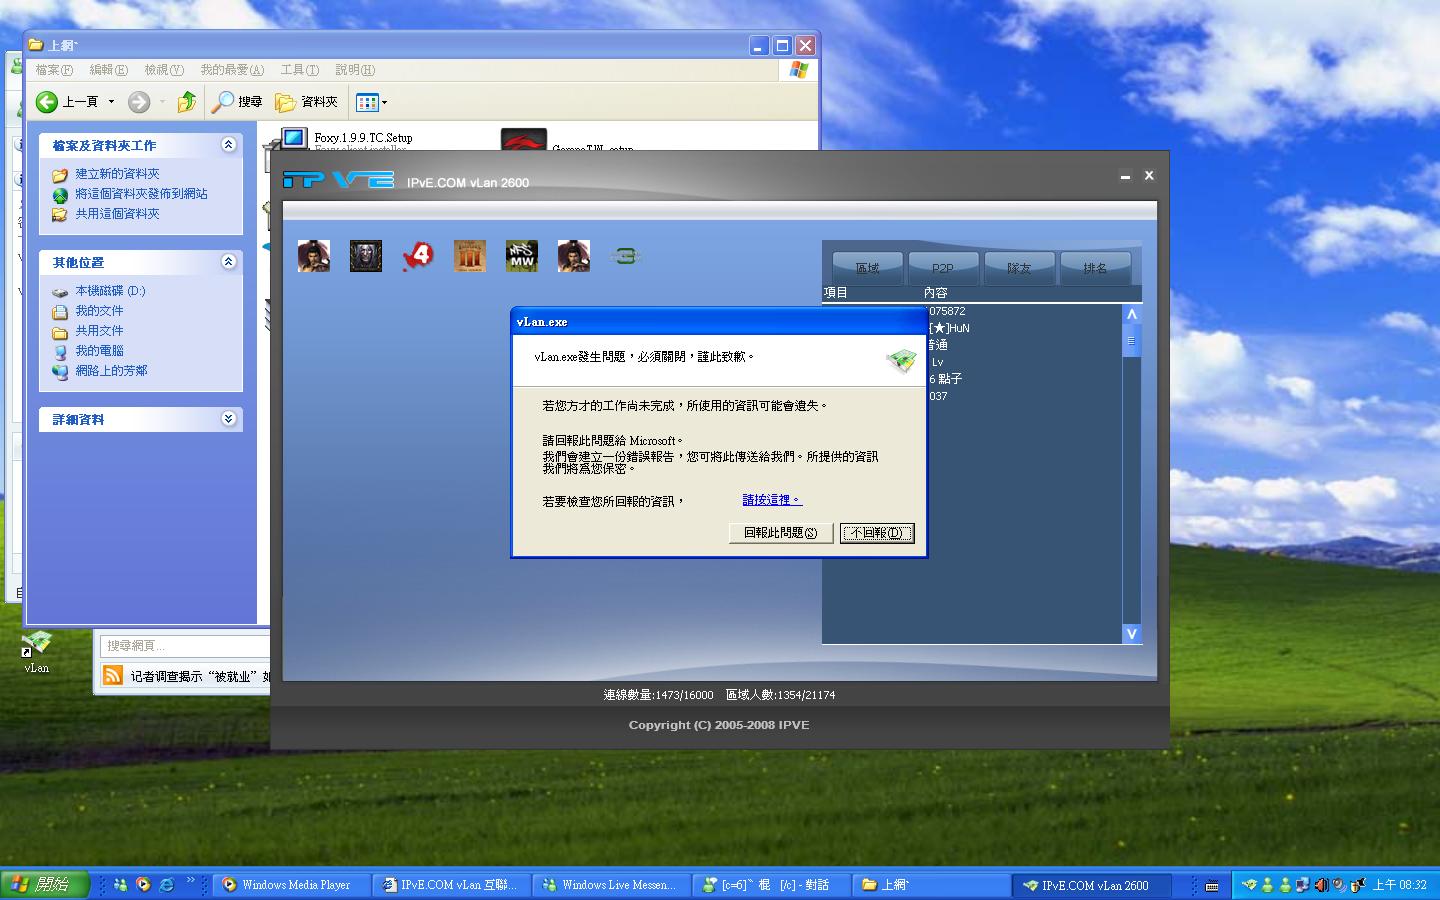Collapse the 其他位置 panel

point(228,262)
